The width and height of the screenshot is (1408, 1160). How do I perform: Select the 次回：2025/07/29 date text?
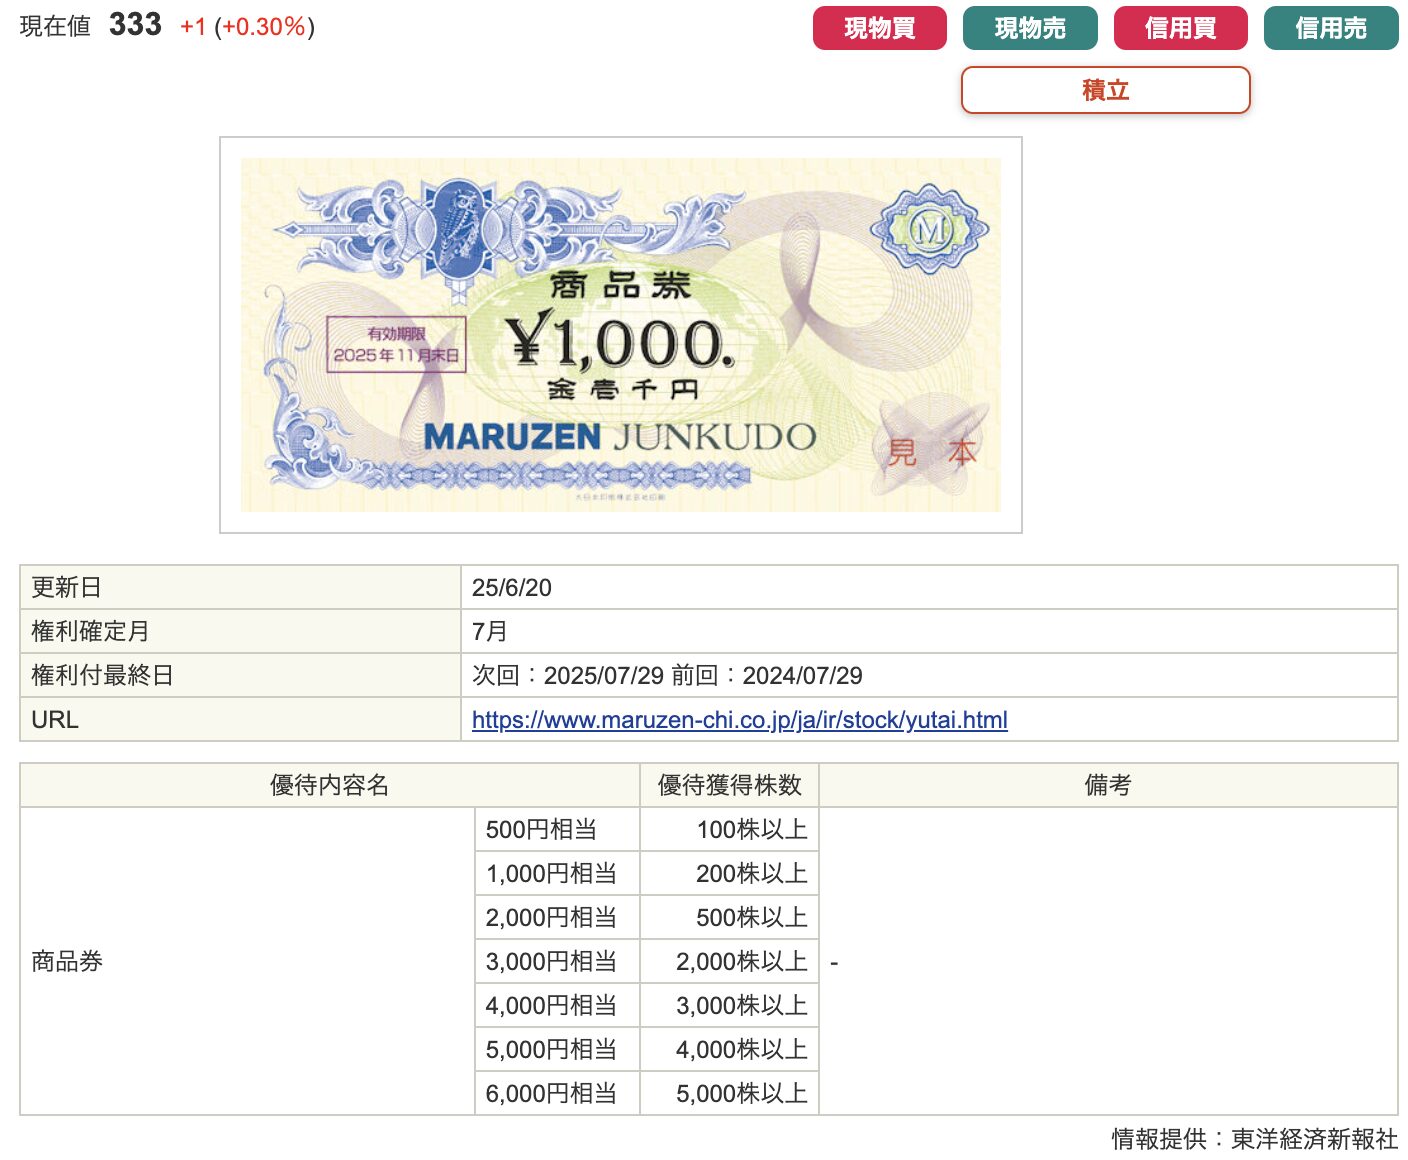pyautogui.click(x=567, y=676)
